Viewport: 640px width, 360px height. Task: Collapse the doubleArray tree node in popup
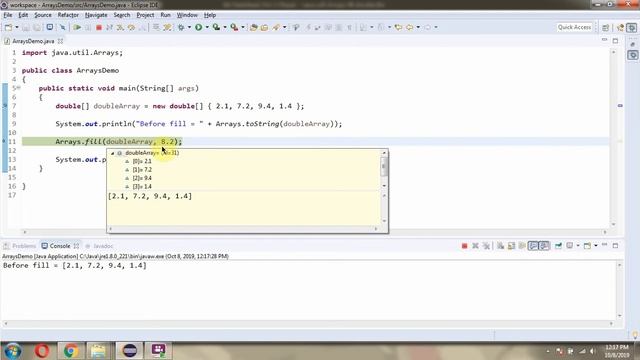click(113, 153)
